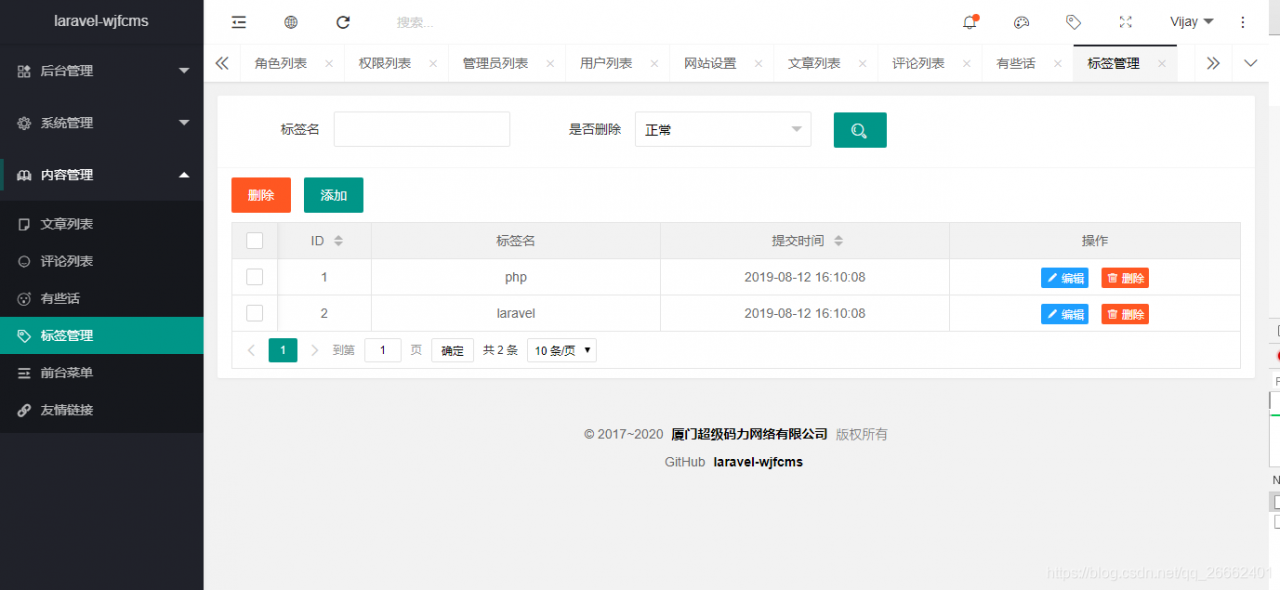The width and height of the screenshot is (1280, 590).
Task: Click the orange 删除 batch button
Action: [261, 195]
